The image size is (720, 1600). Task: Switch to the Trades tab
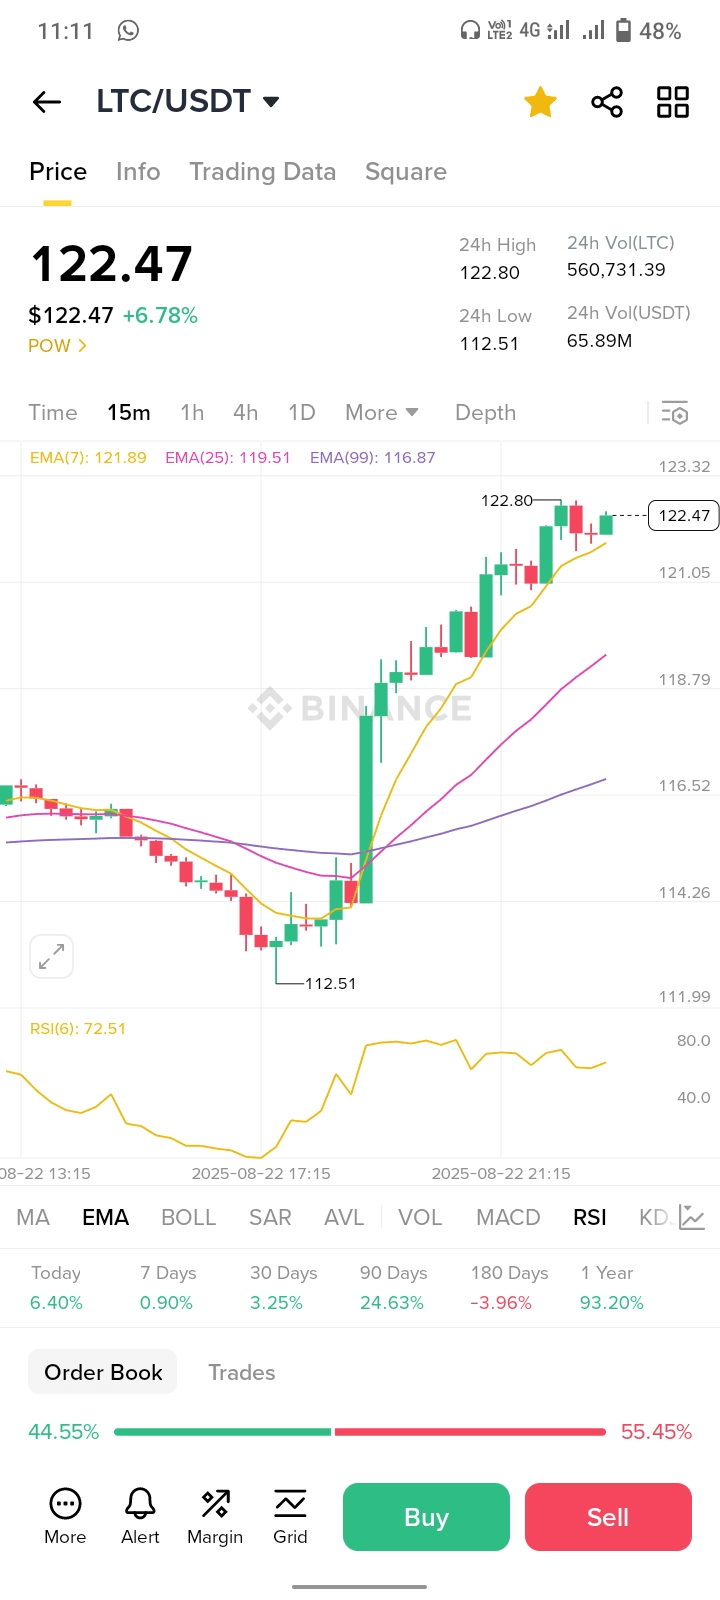pyautogui.click(x=242, y=1372)
